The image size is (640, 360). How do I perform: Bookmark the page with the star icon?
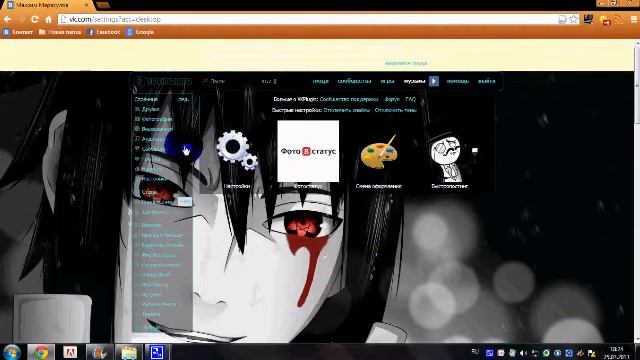click(x=574, y=19)
